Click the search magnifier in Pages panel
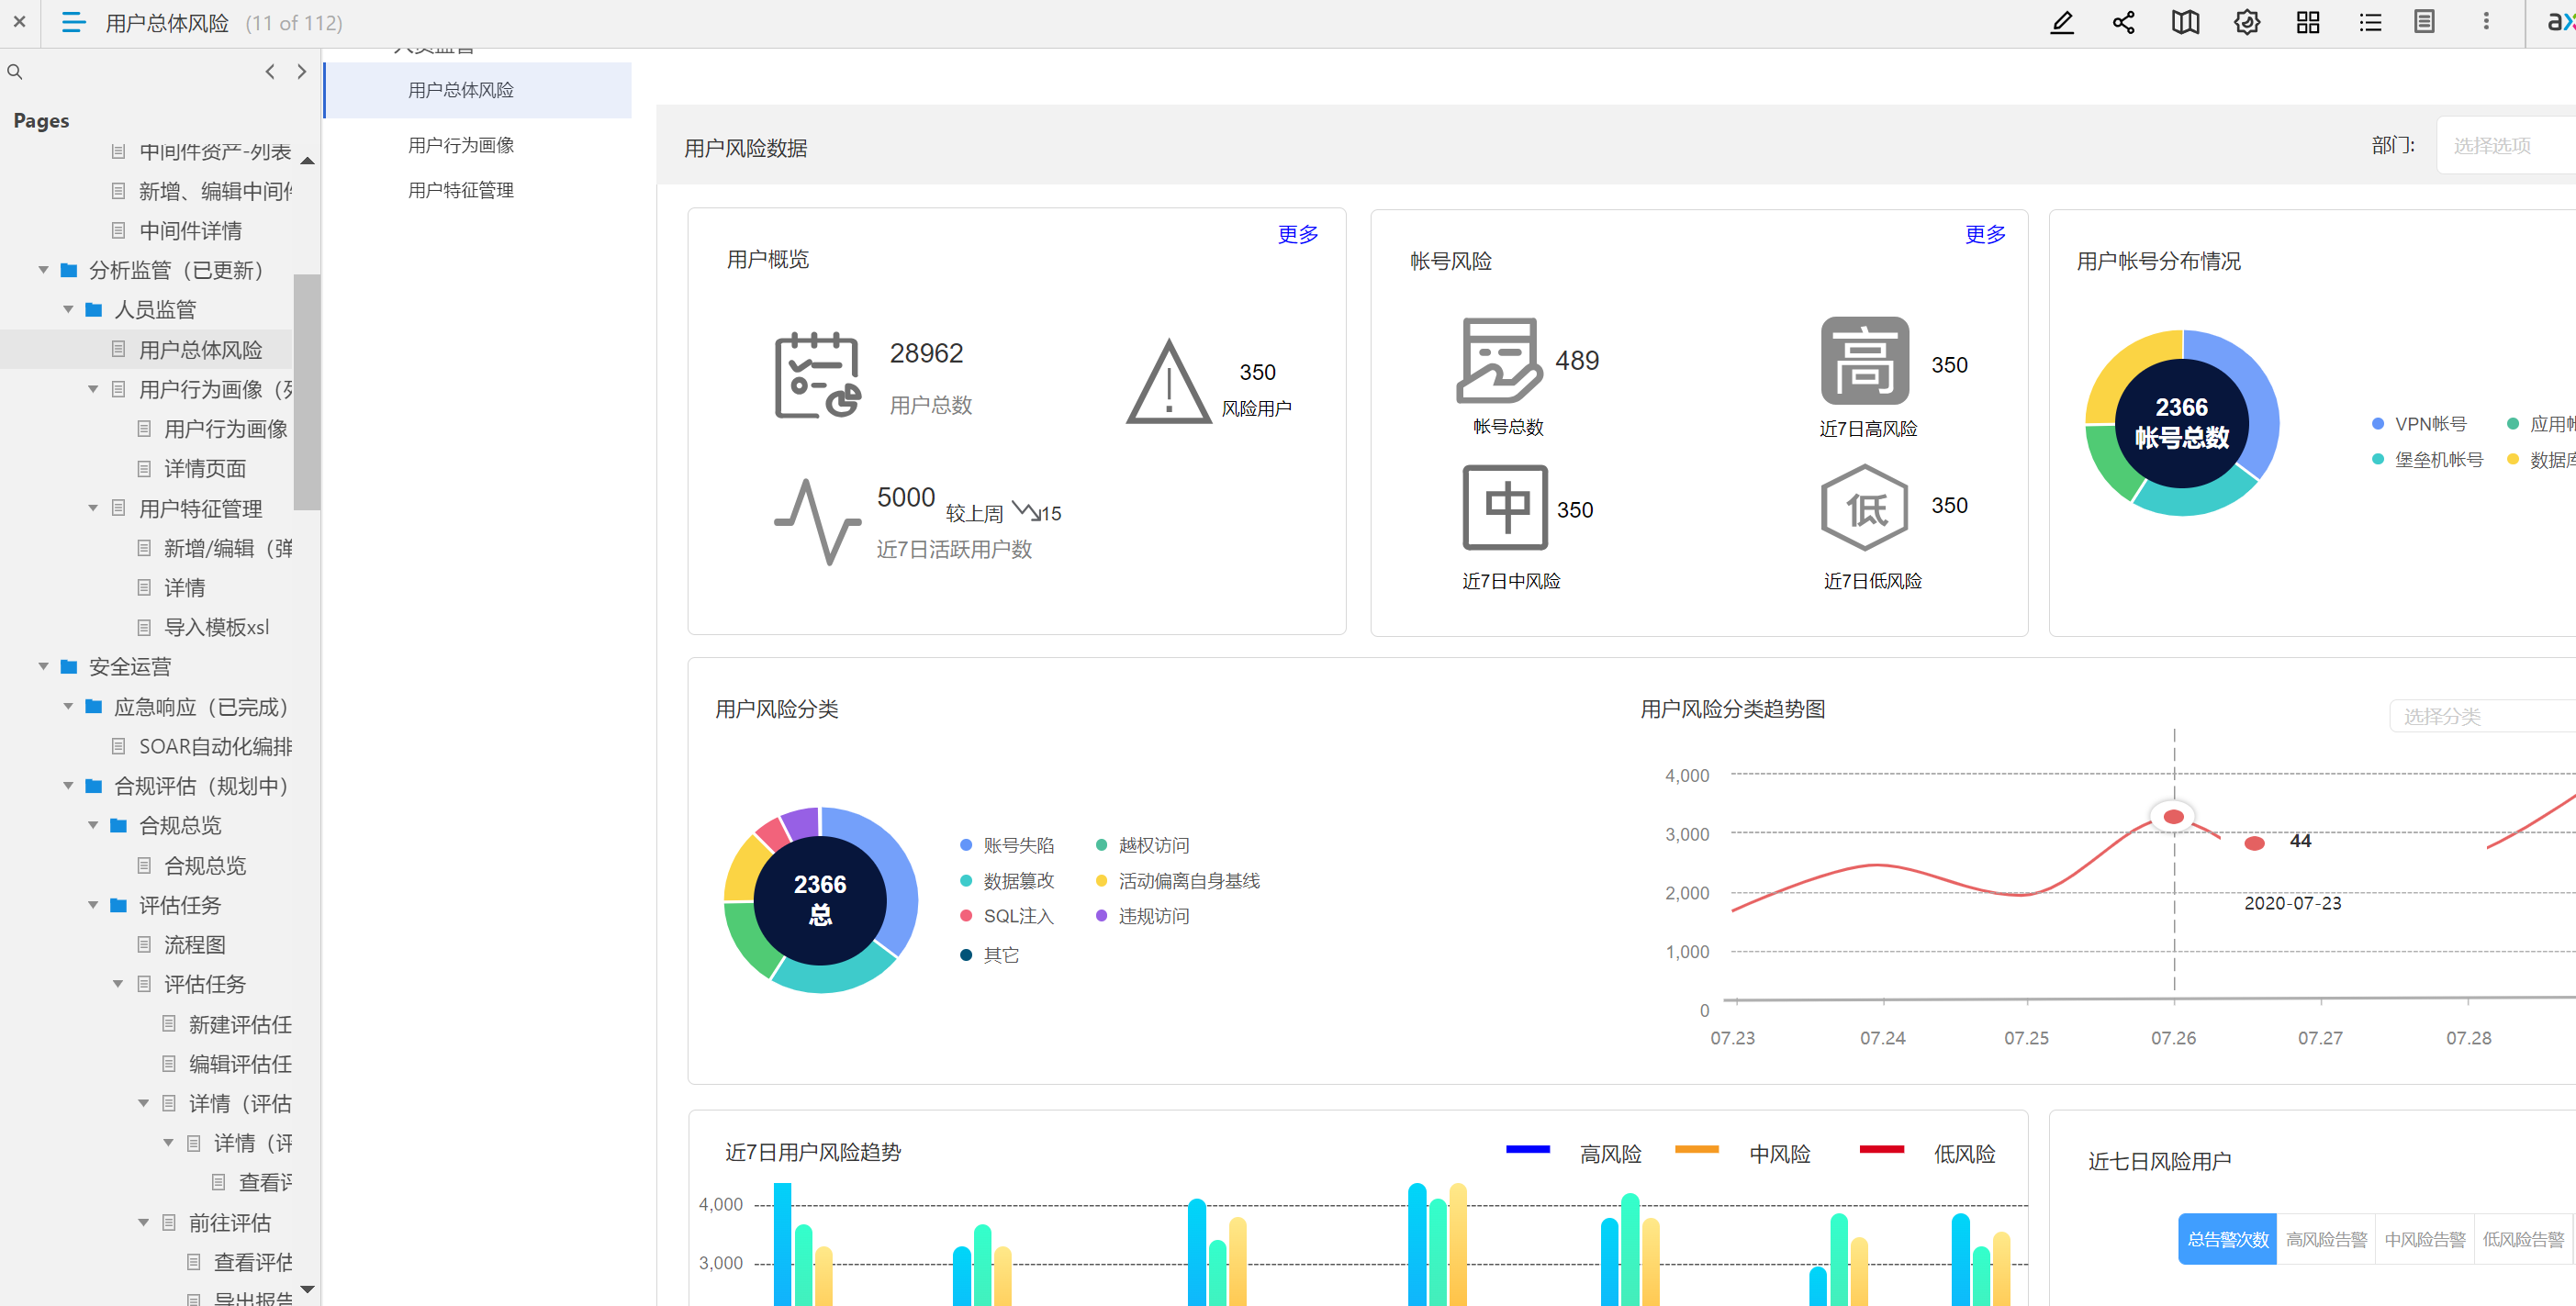 coord(15,72)
